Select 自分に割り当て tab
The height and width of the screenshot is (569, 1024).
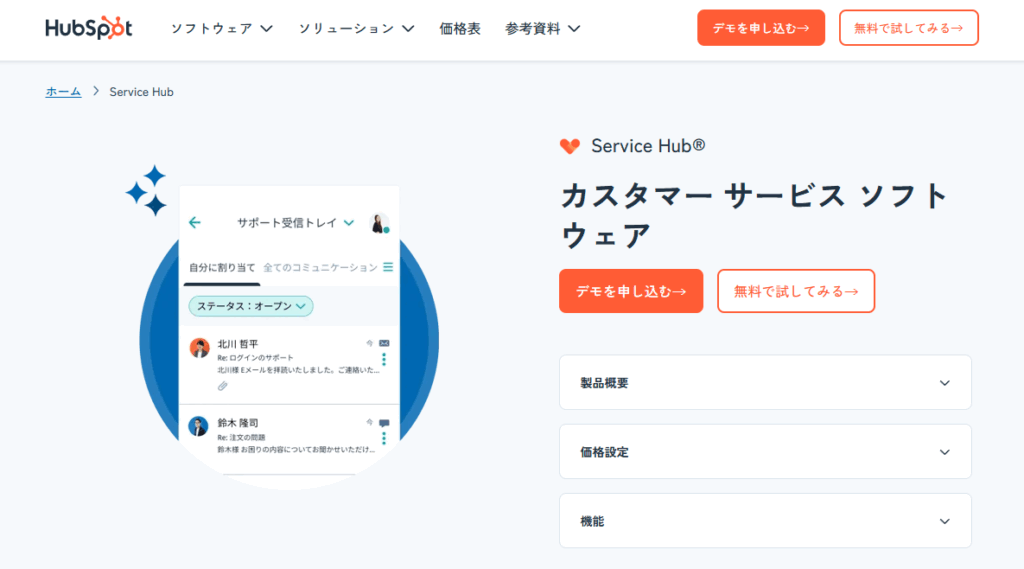pos(222,268)
